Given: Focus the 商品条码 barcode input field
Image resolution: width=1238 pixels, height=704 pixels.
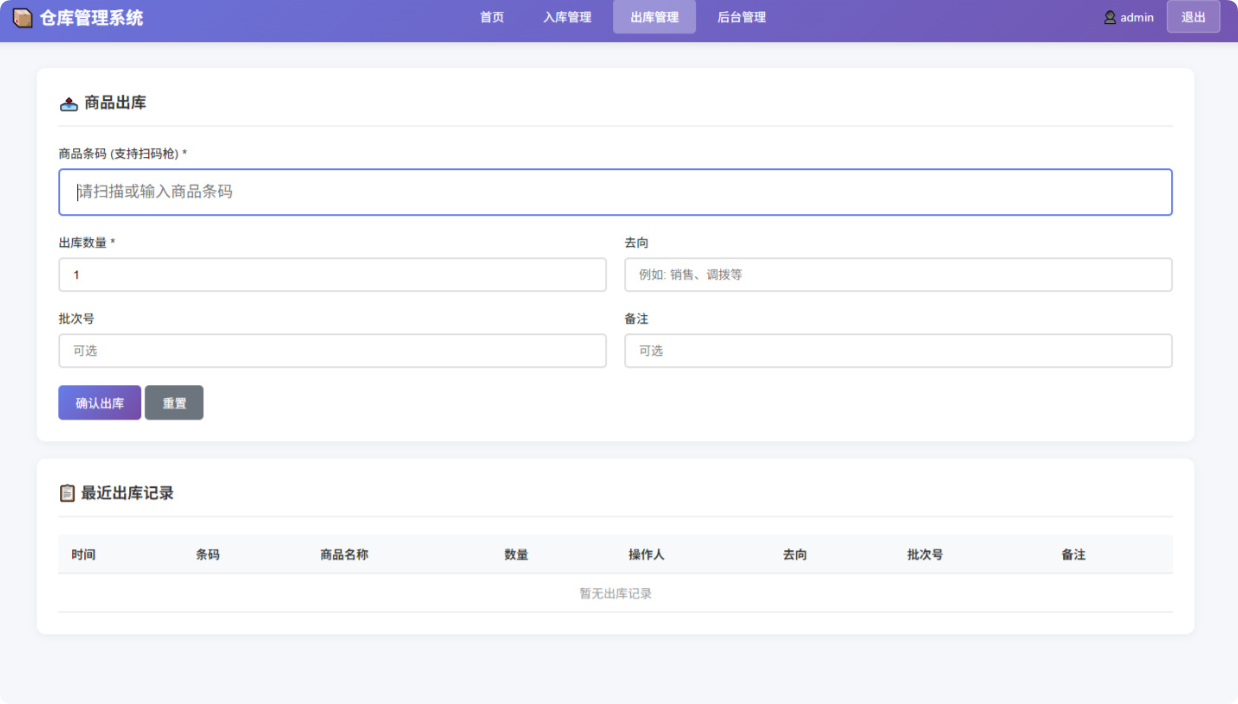Looking at the screenshot, I should 615,192.
